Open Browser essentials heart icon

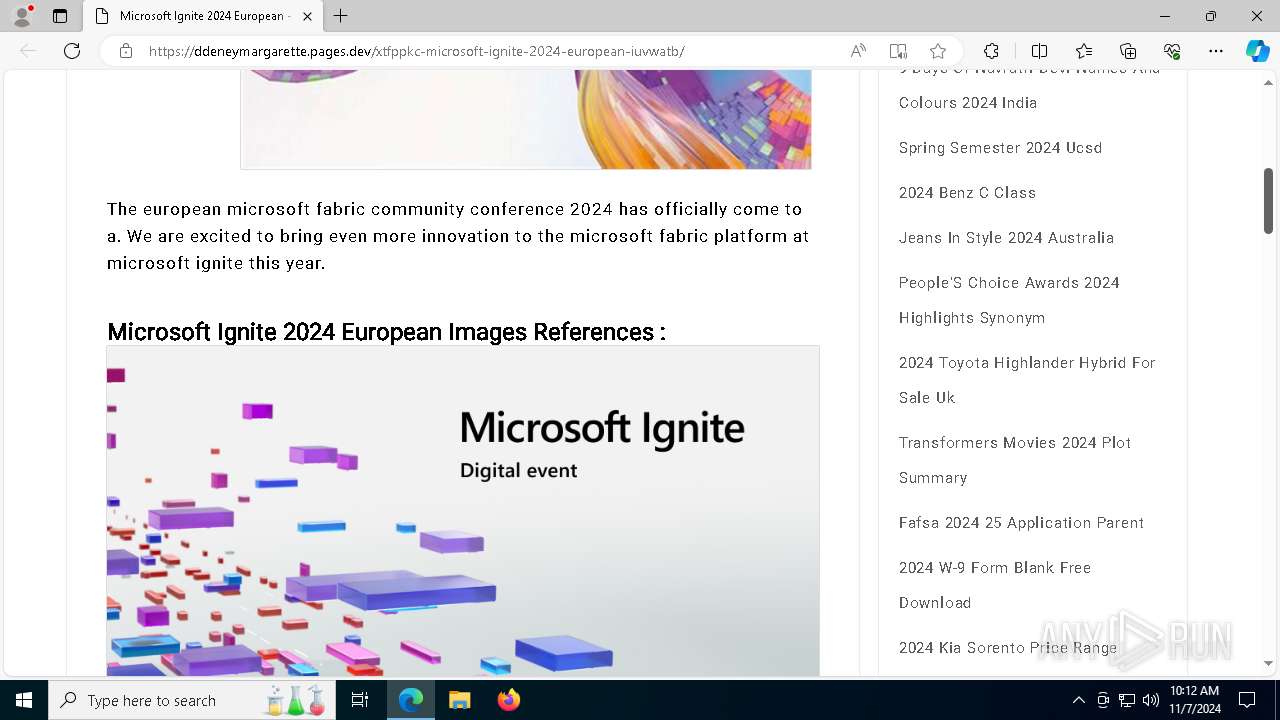point(1172,51)
